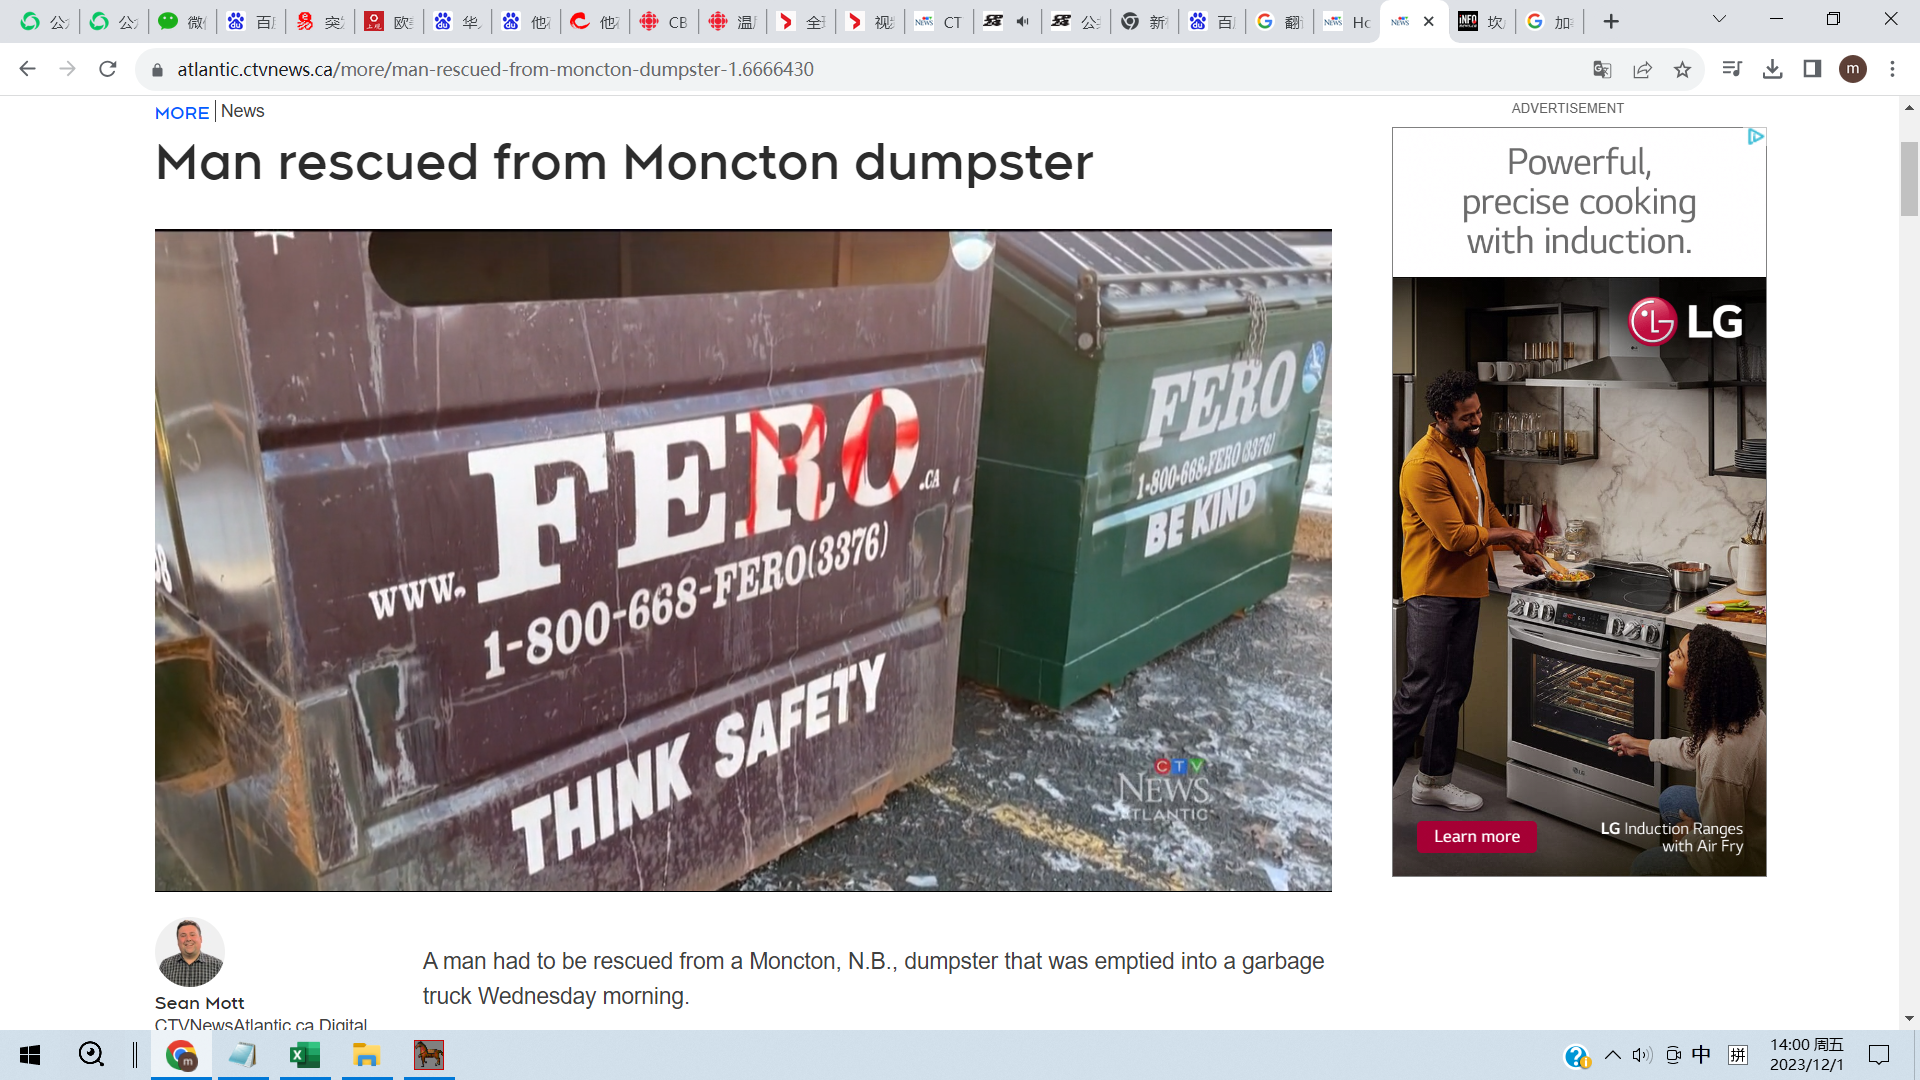Mute the audio-playing tab speaker icon
Viewport: 1920px width, 1080px height.
(x=1022, y=21)
